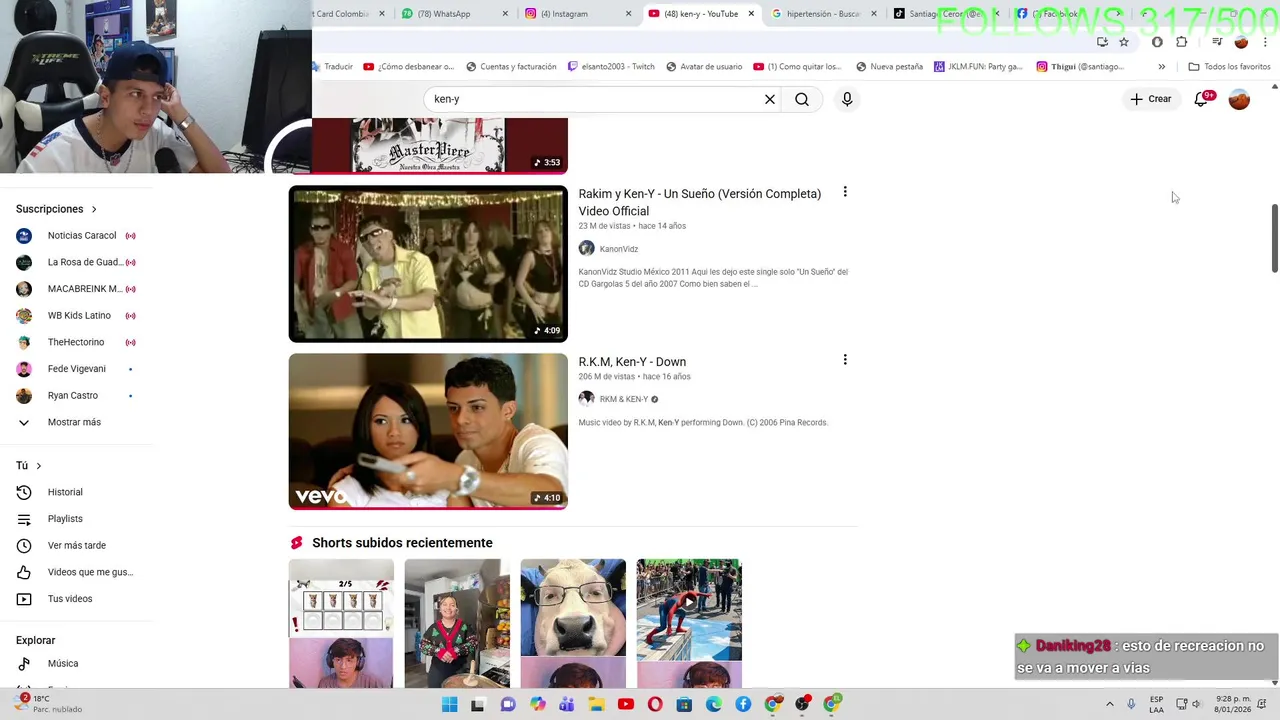
Task: Show more bookmarks with the double chevron
Action: click(1161, 67)
